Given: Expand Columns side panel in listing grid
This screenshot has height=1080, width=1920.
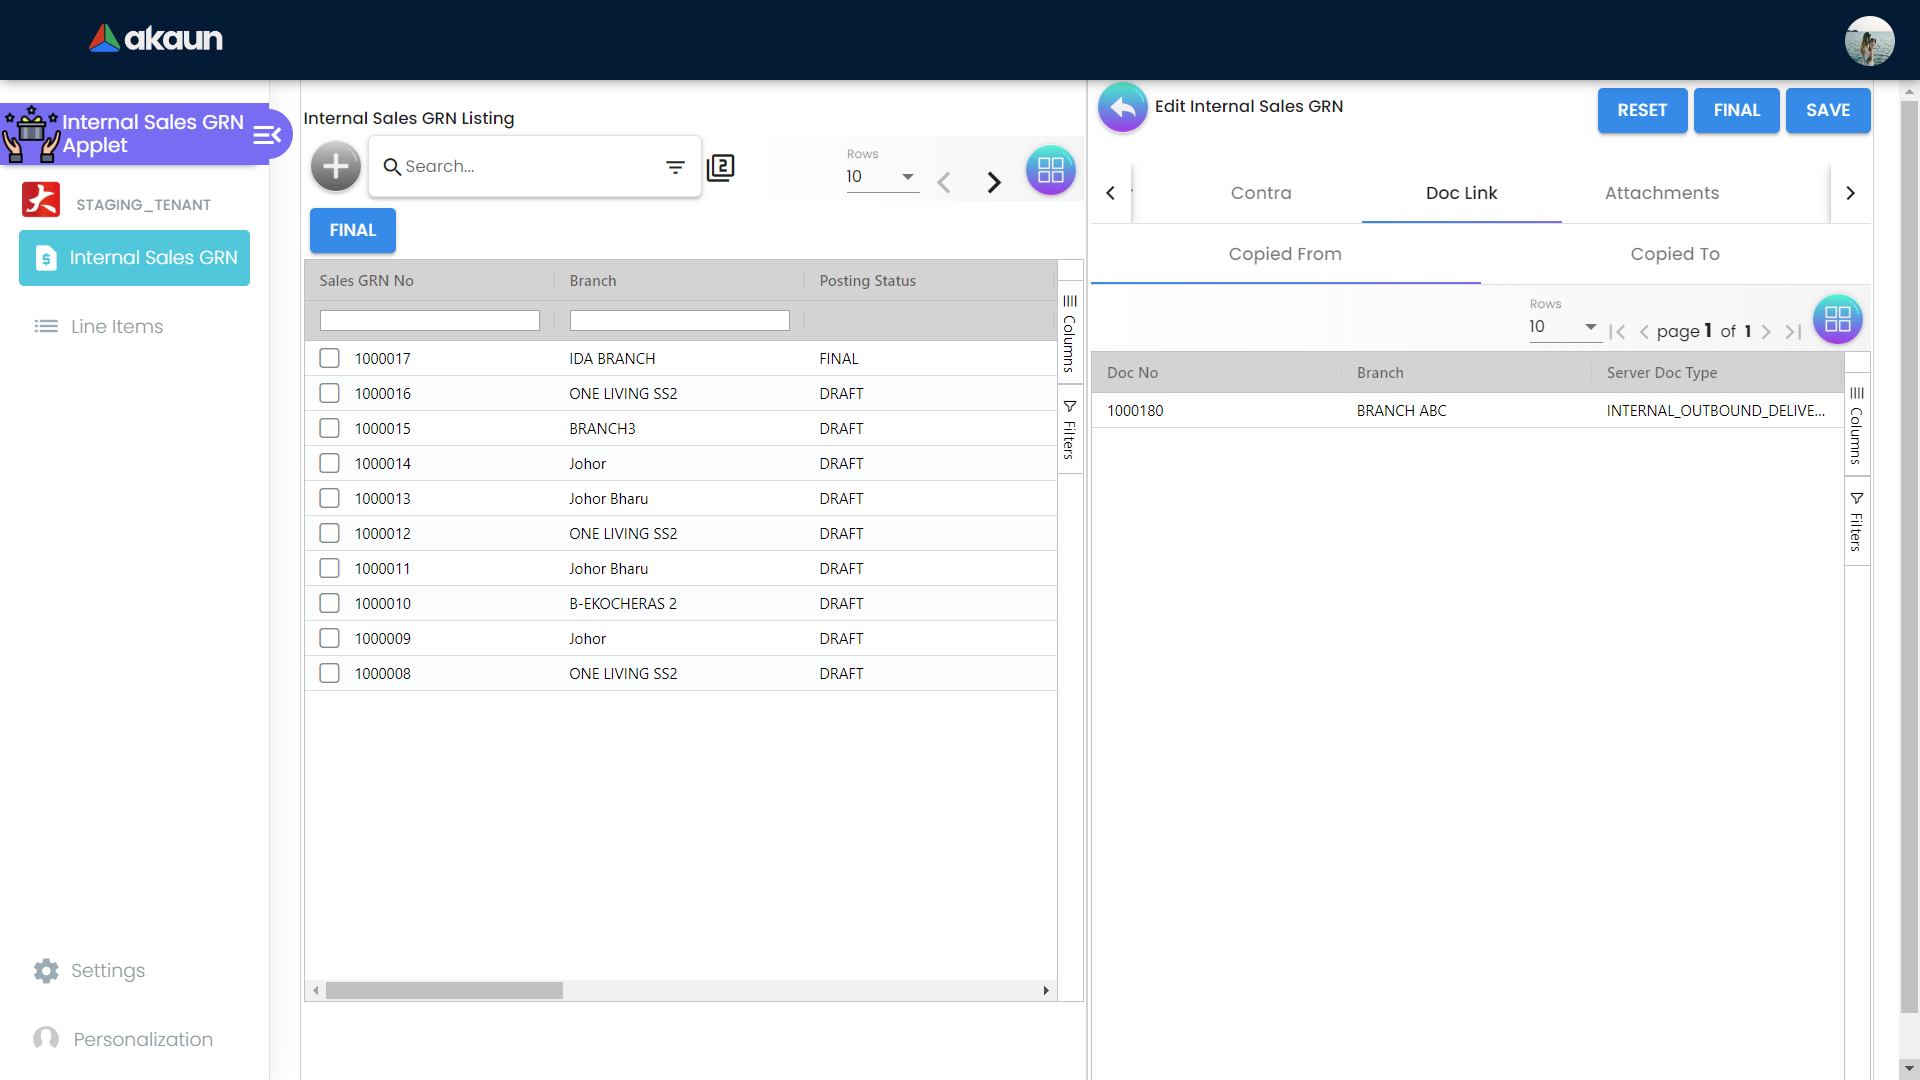Looking at the screenshot, I should 1069,335.
